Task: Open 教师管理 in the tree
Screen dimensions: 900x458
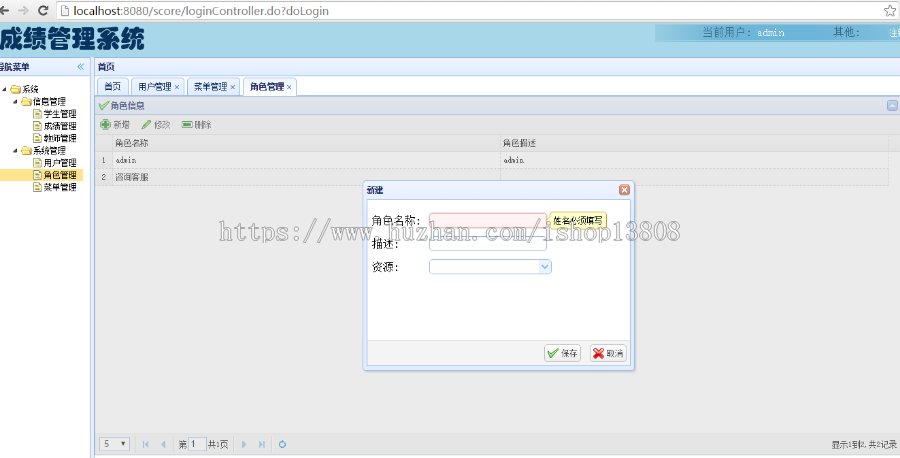Action: pyautogui.click(x=60, y=138)
